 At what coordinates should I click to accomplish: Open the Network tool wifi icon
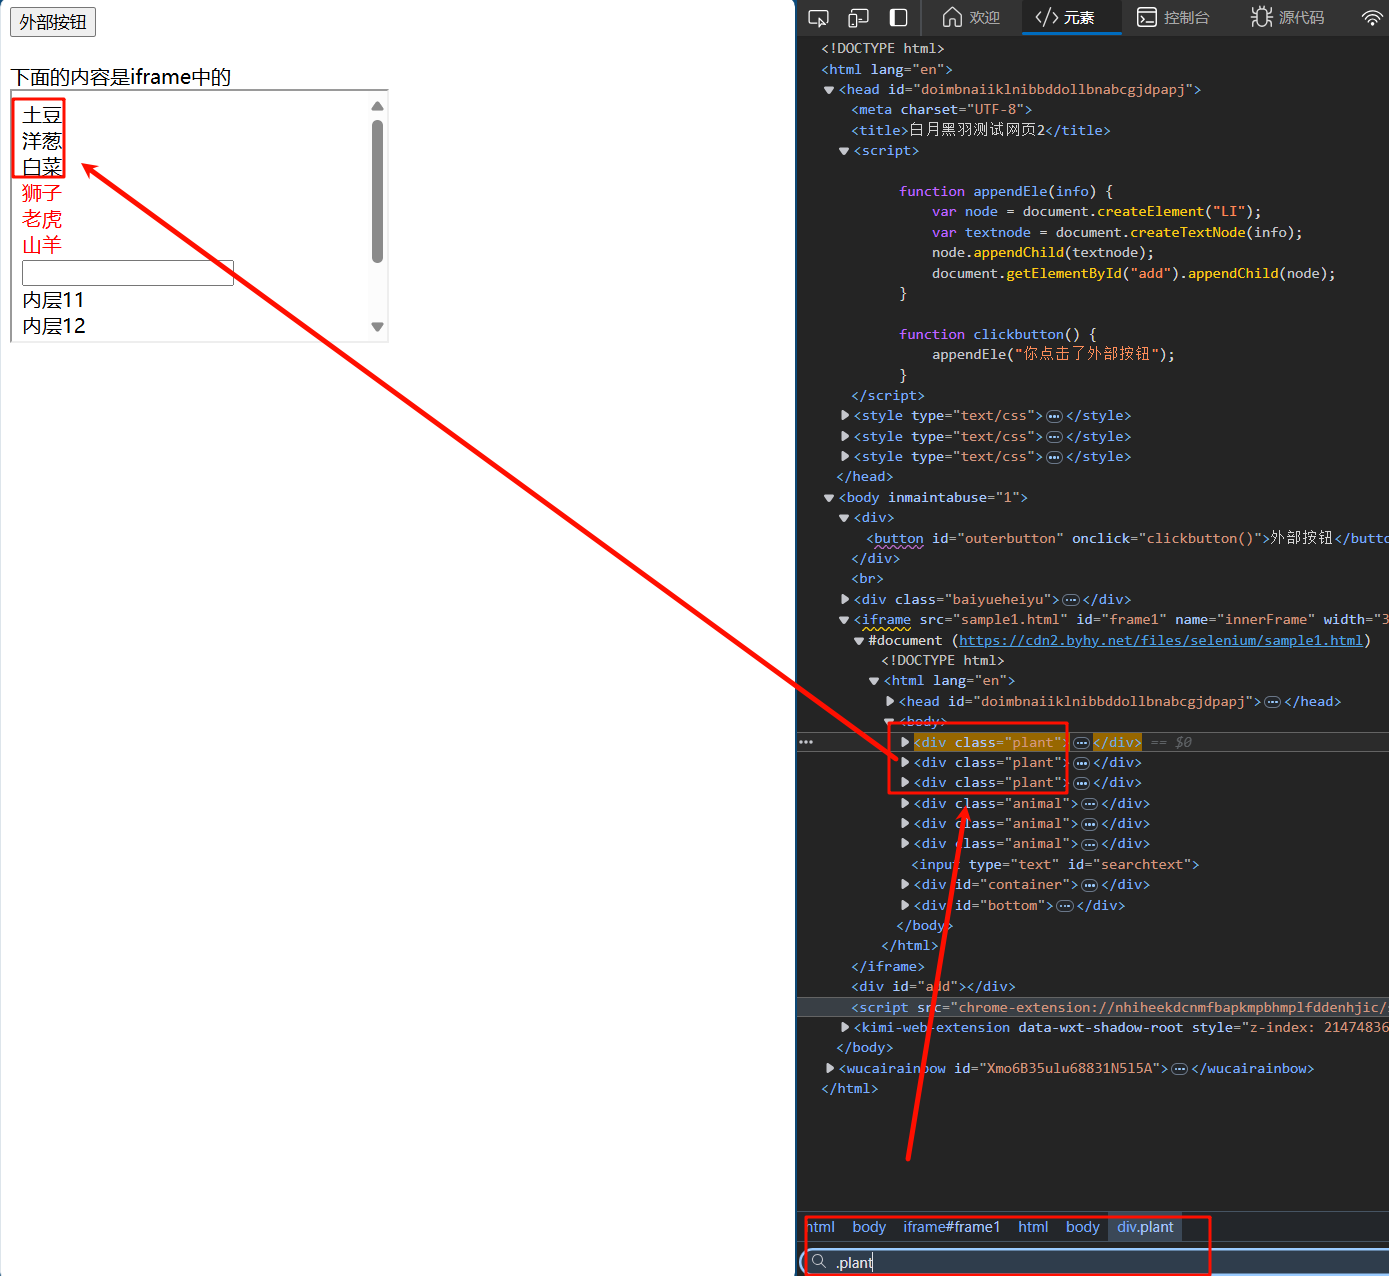[1373, 17]
